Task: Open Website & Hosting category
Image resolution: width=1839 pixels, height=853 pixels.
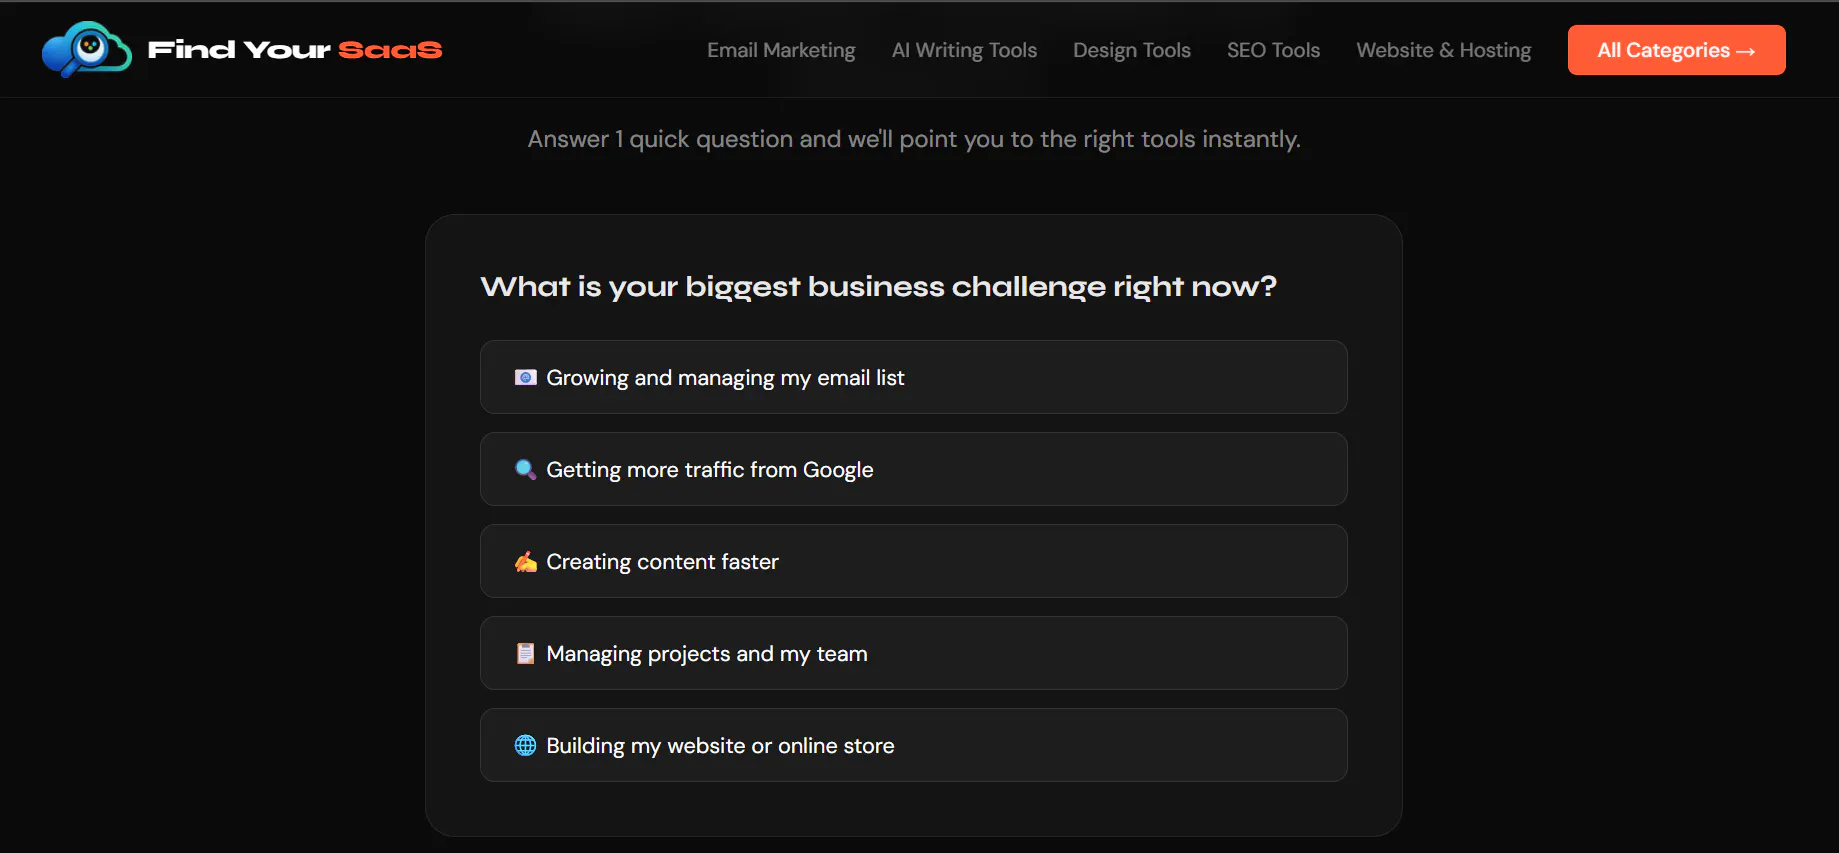Action: point(1444,50)
